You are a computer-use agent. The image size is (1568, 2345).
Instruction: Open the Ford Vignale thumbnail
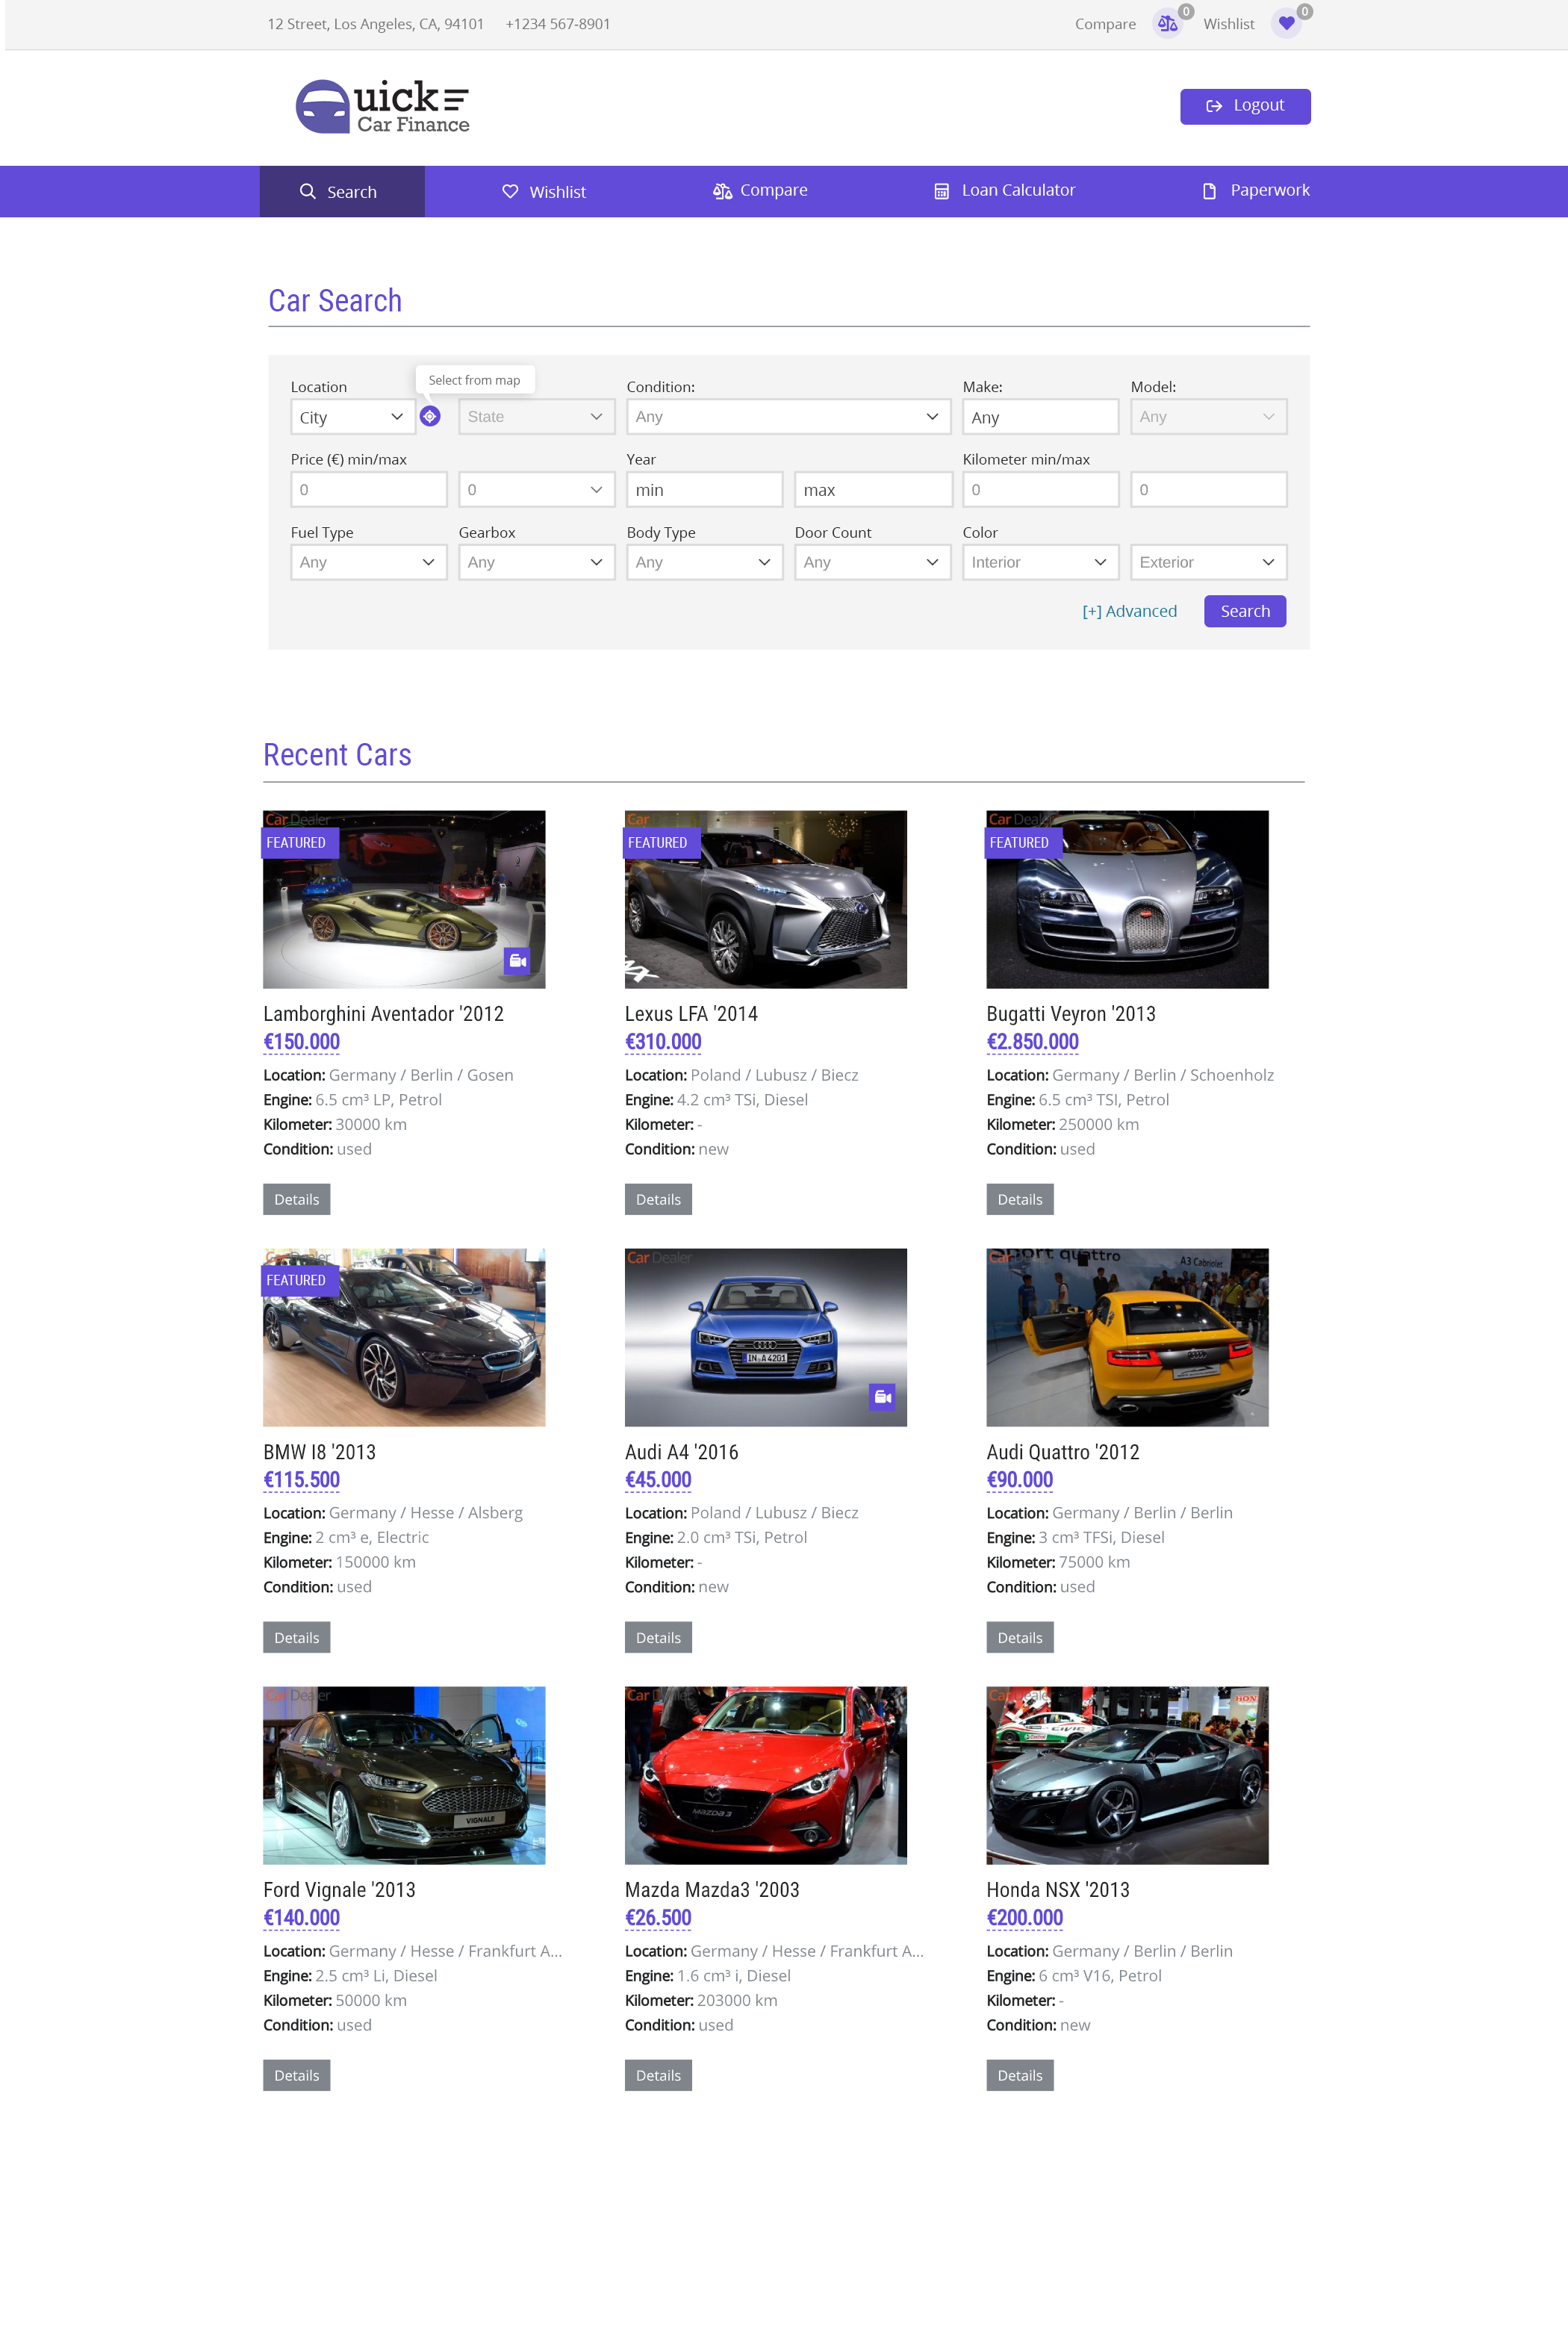pos(404,1775)
